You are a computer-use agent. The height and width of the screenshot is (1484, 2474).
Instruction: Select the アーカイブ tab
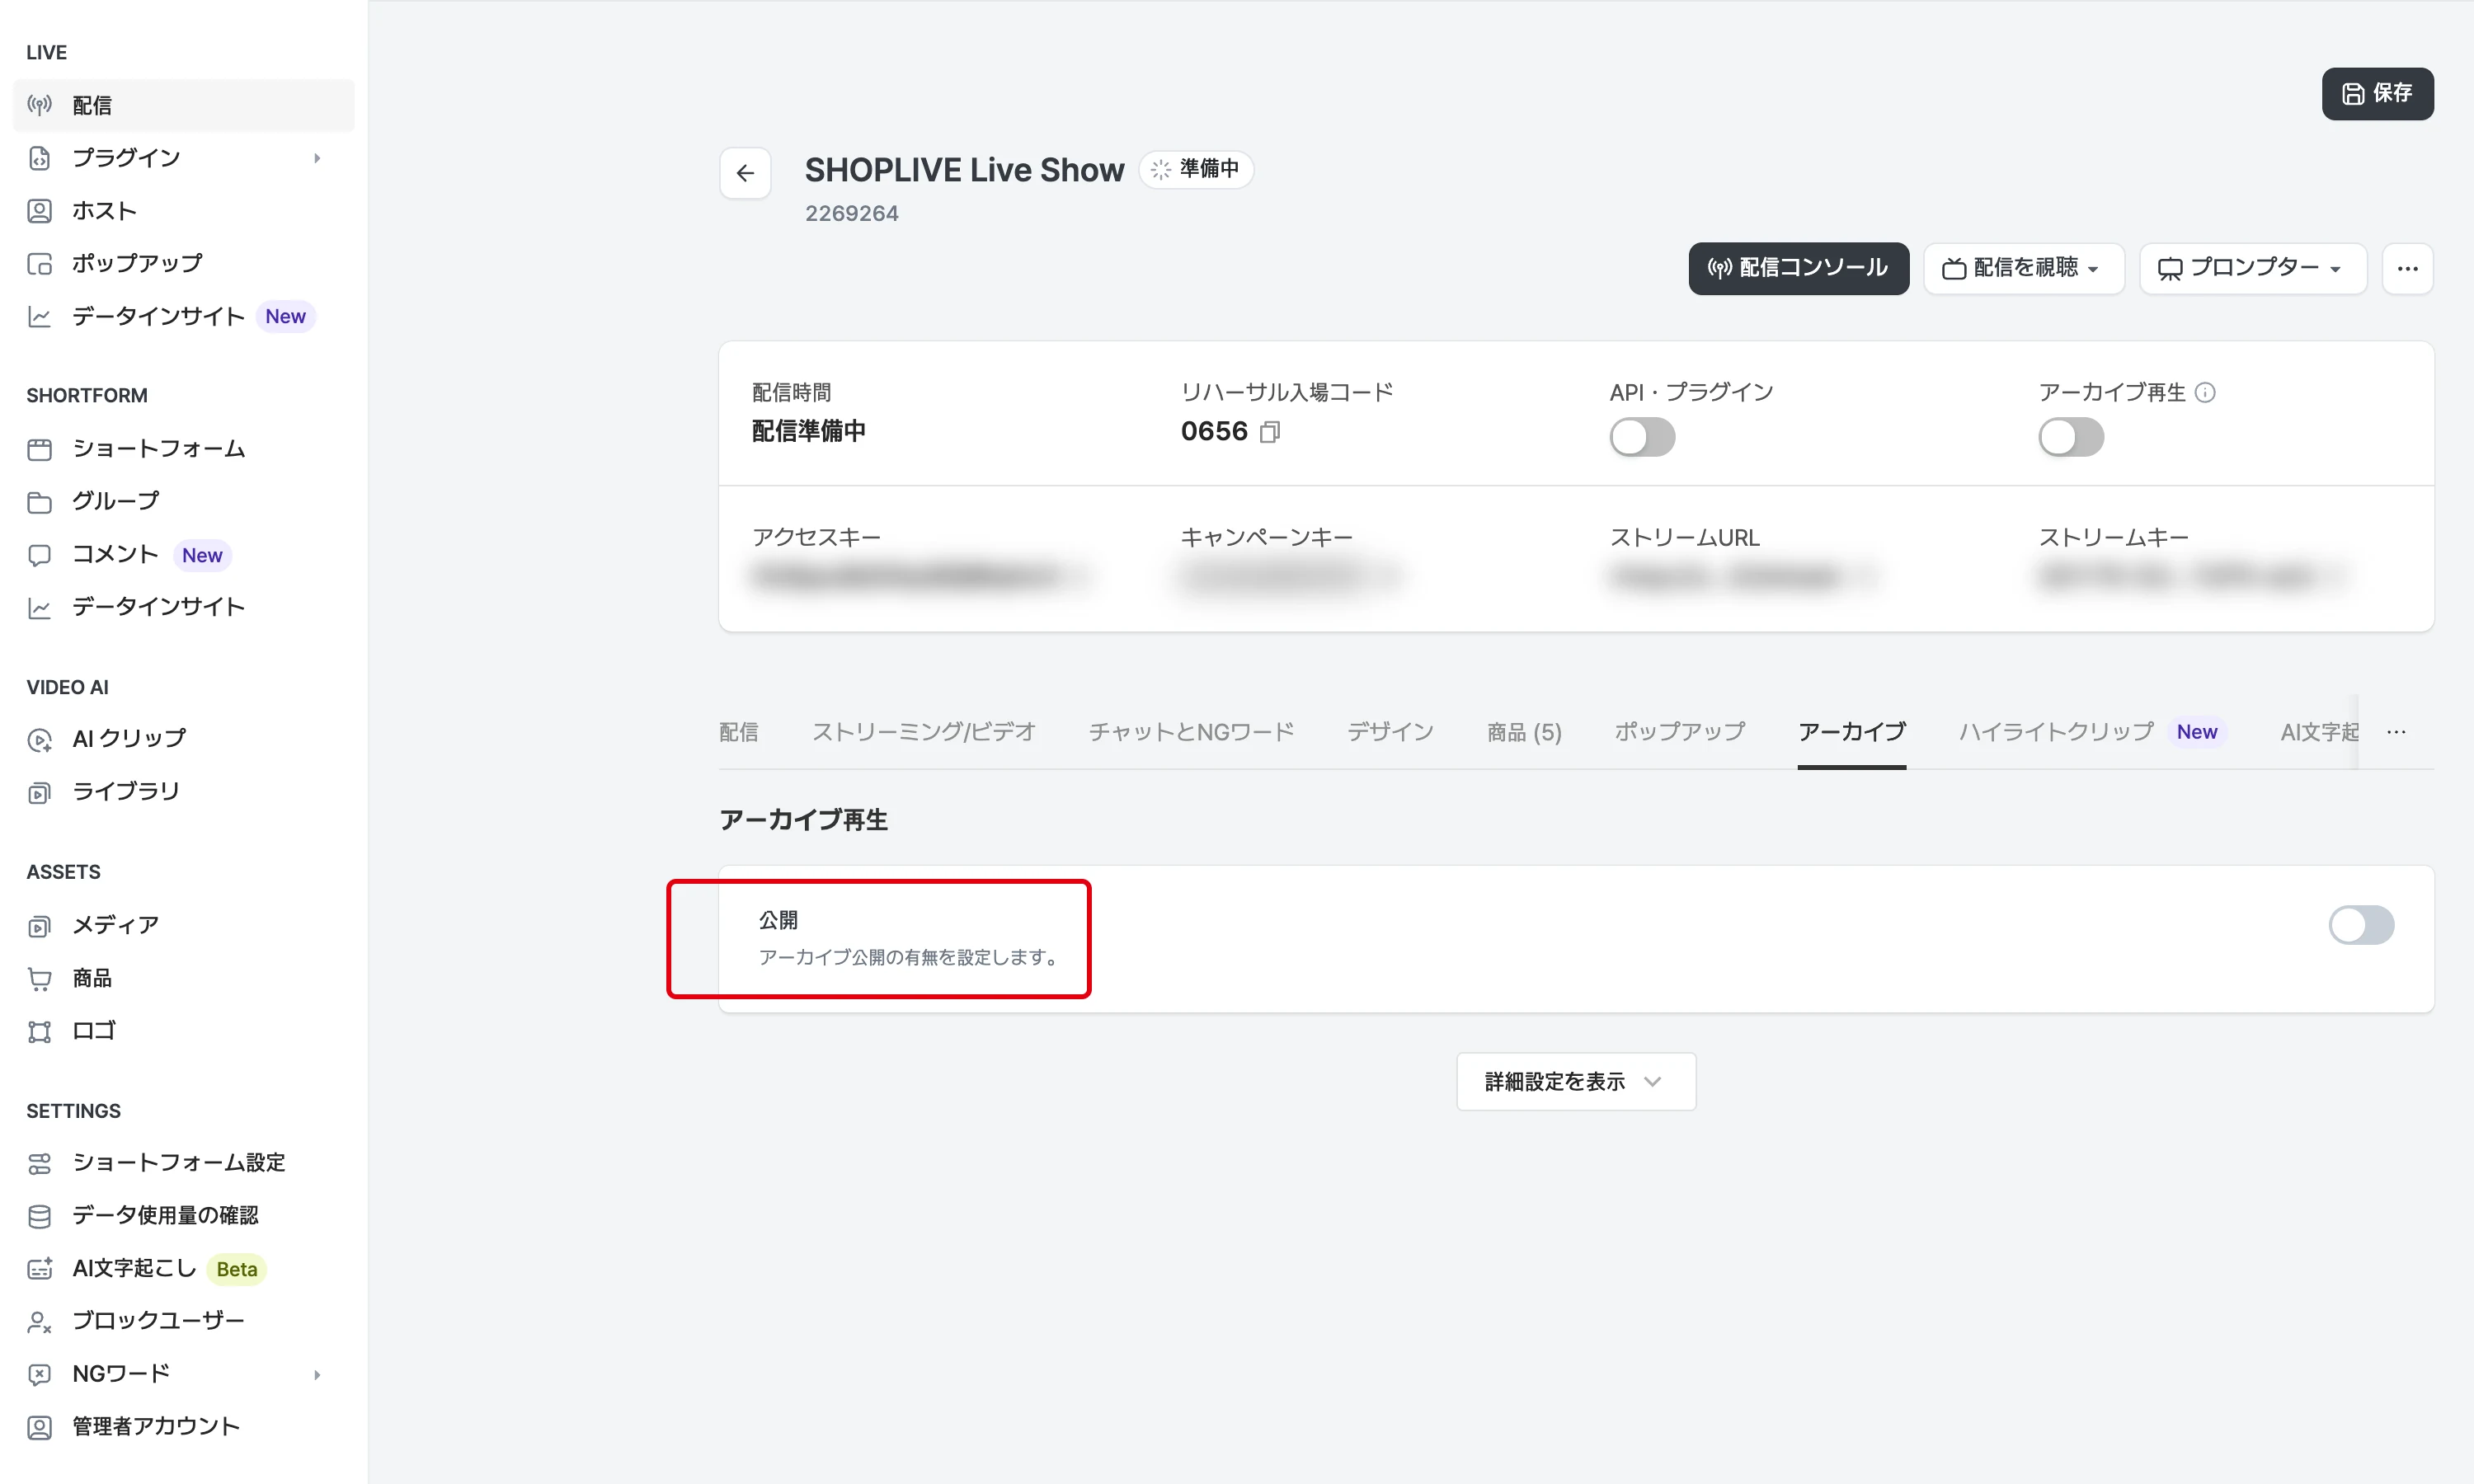1851,732
